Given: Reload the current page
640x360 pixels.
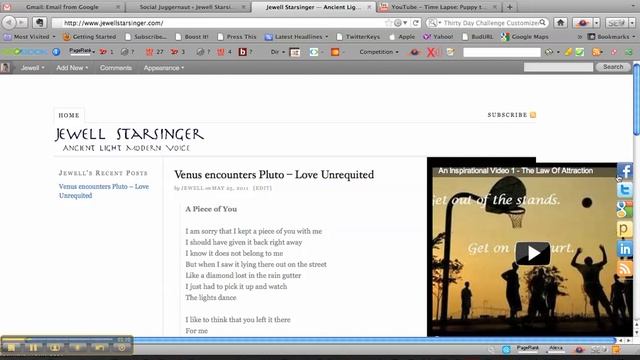Looking at the screenshot, I should point(416,23).
